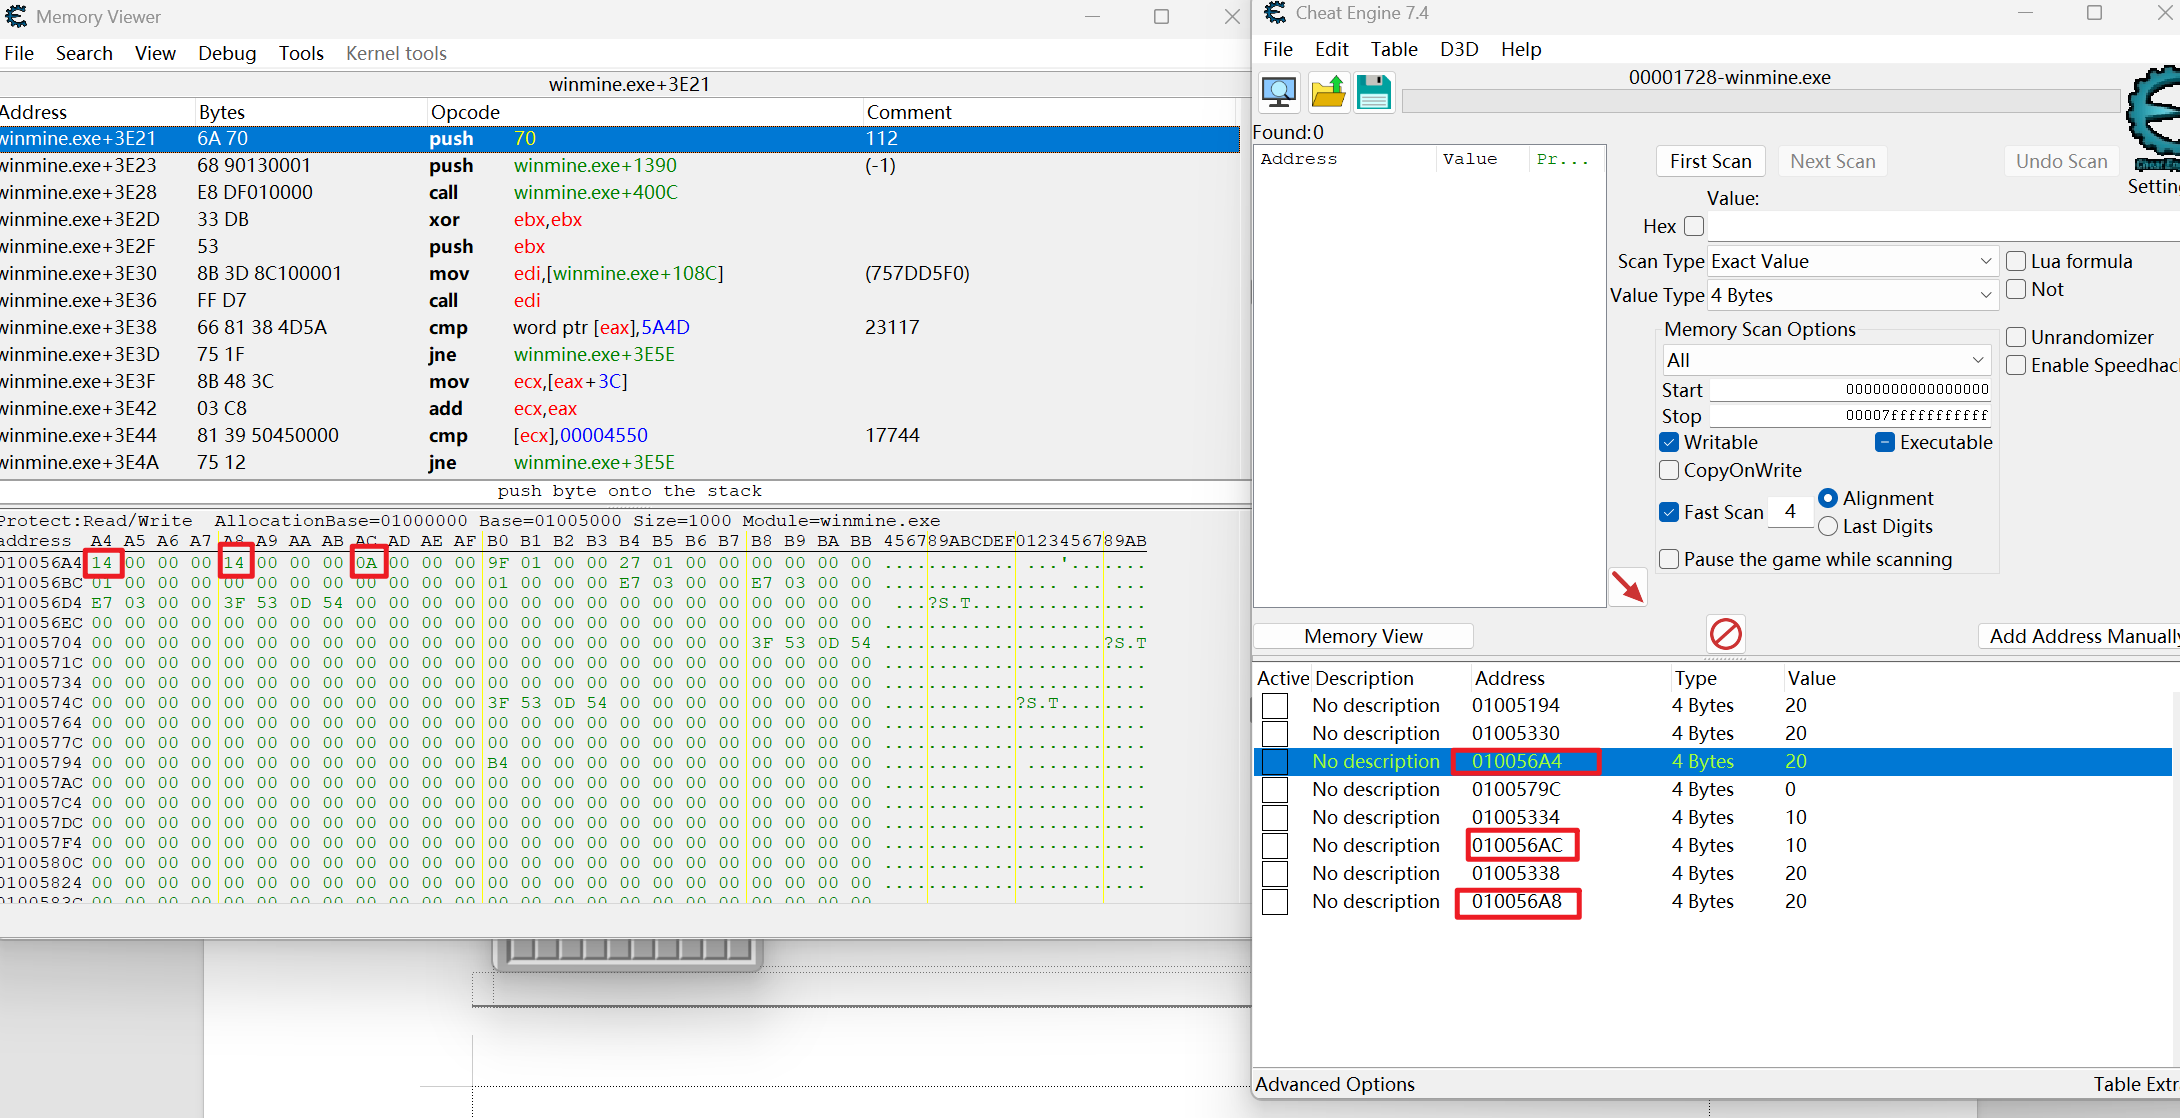Click the Cheat Engine logo settings icon

click(2153, 120)
